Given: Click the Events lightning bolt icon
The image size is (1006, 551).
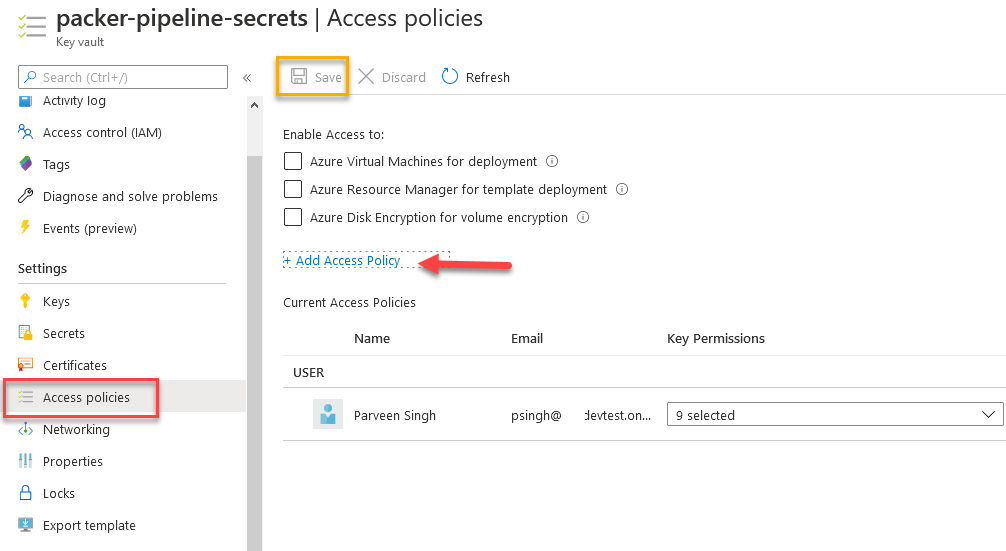Looking at the screenshot, I should click(26, 228).
